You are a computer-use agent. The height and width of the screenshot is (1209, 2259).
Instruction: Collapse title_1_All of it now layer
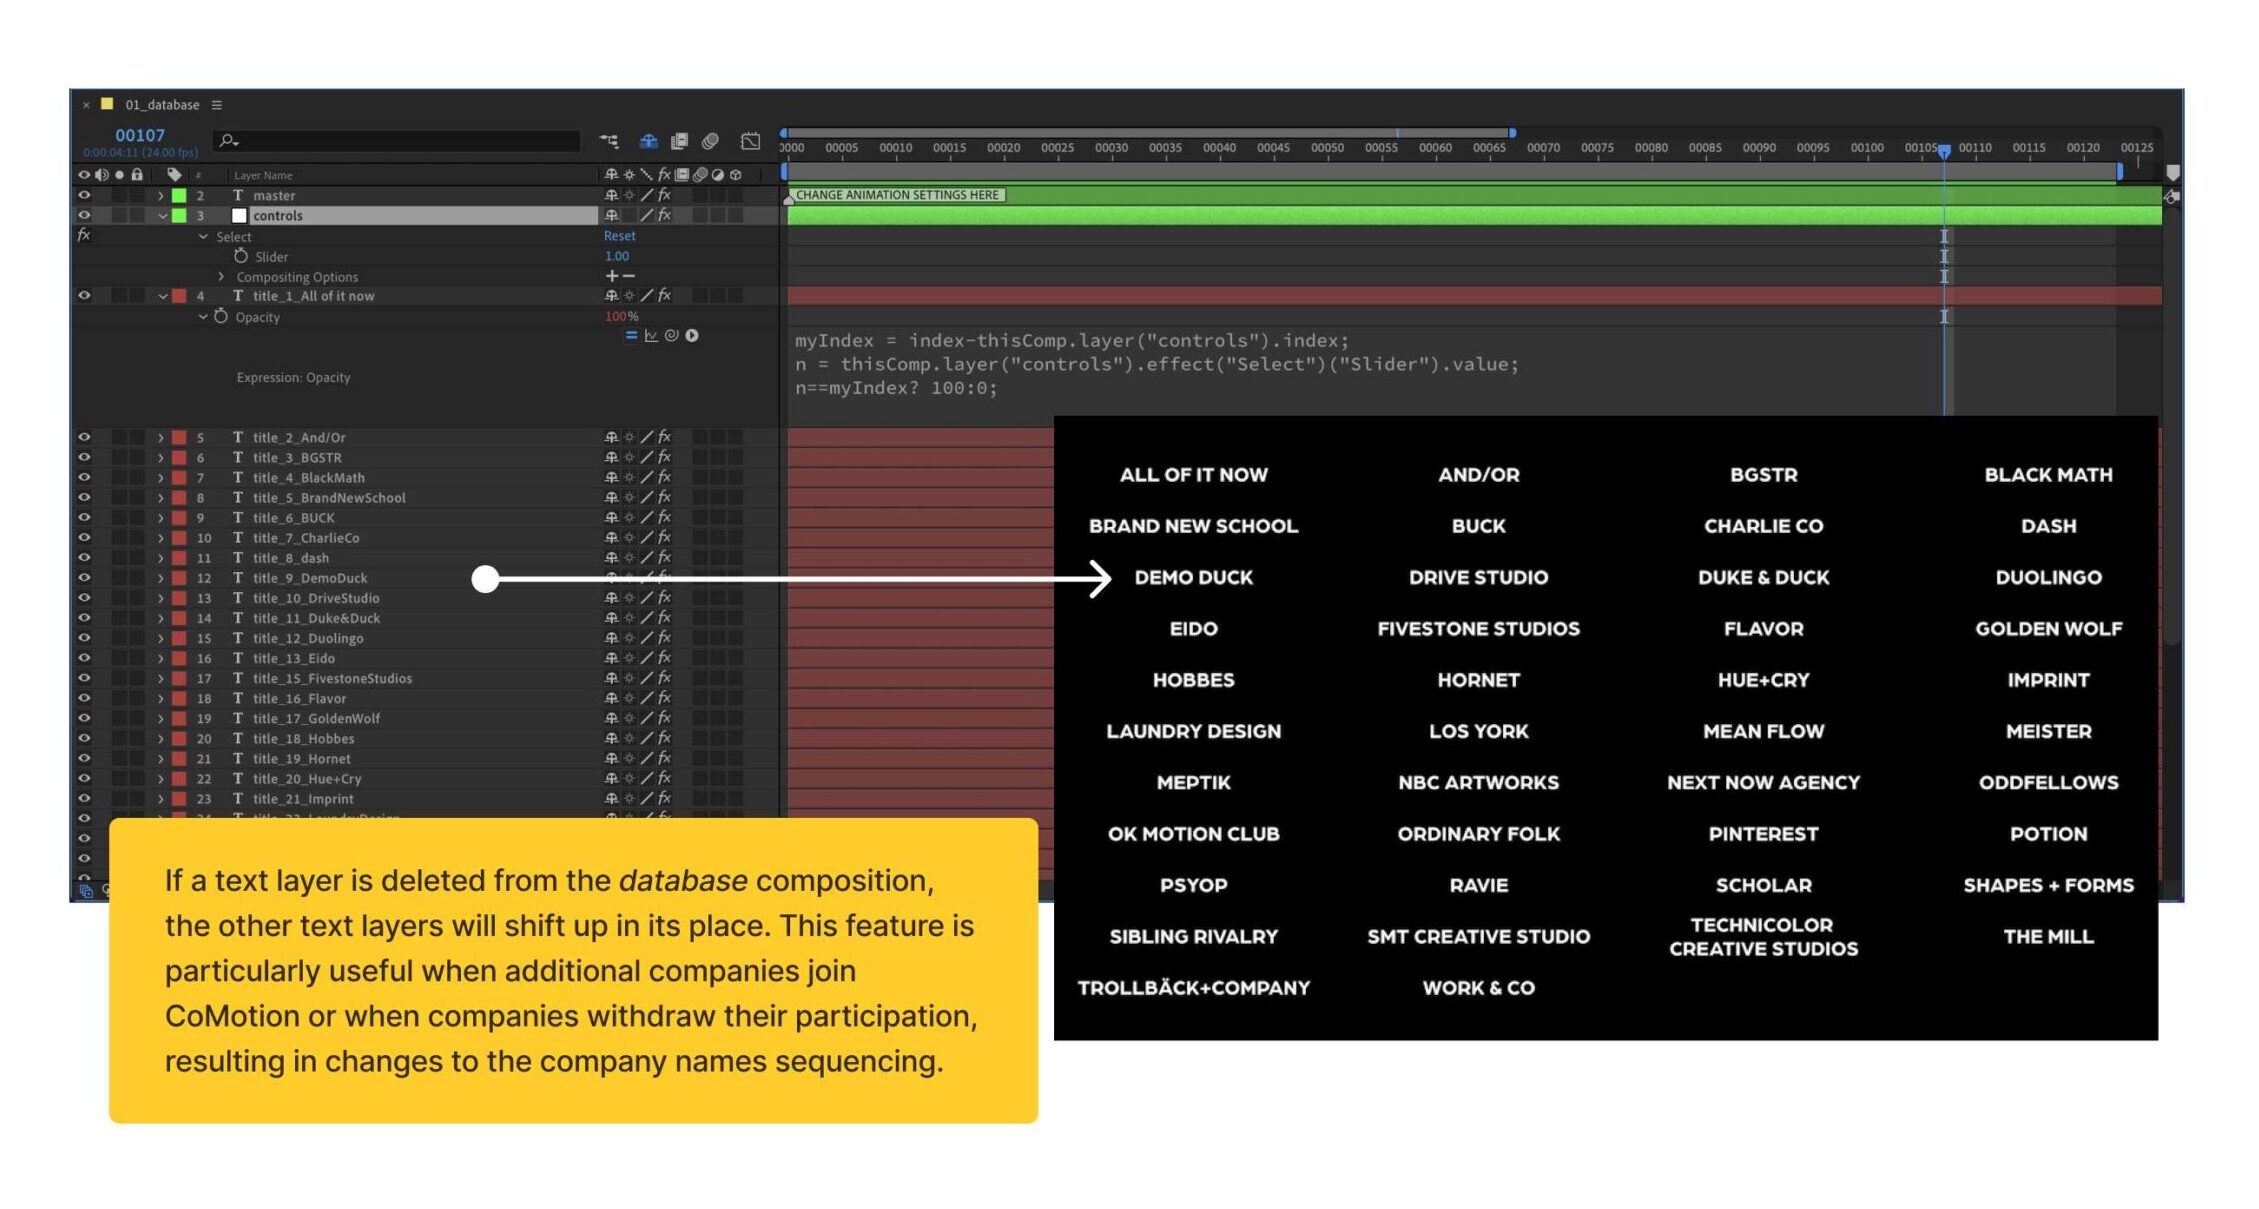161,296
